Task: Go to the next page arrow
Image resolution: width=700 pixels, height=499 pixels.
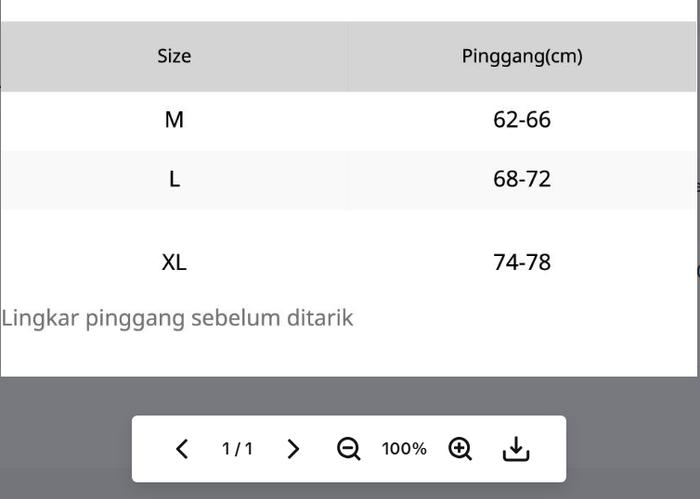Action: point(293,449)
